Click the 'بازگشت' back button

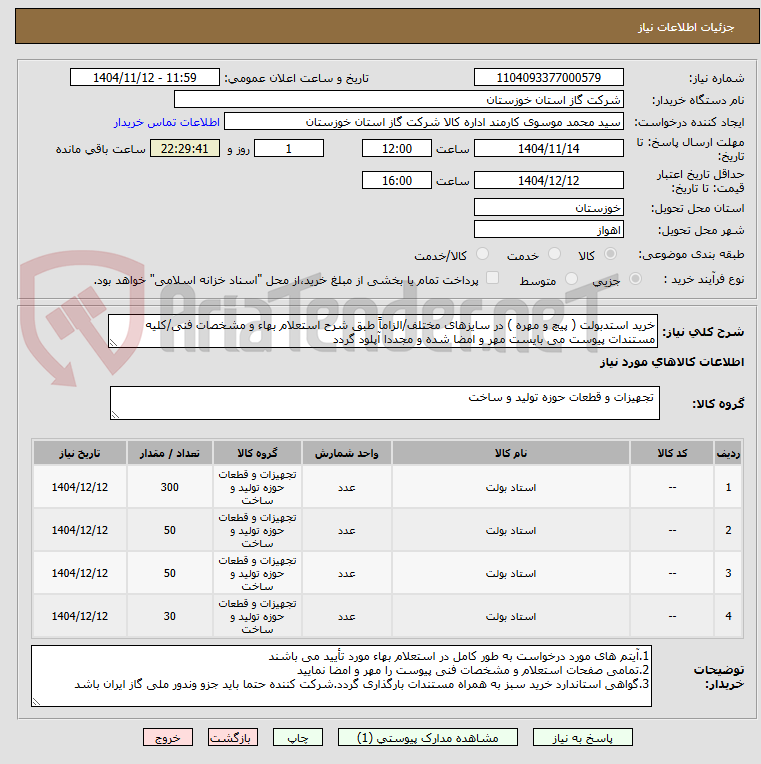click(x=232, y=737)
